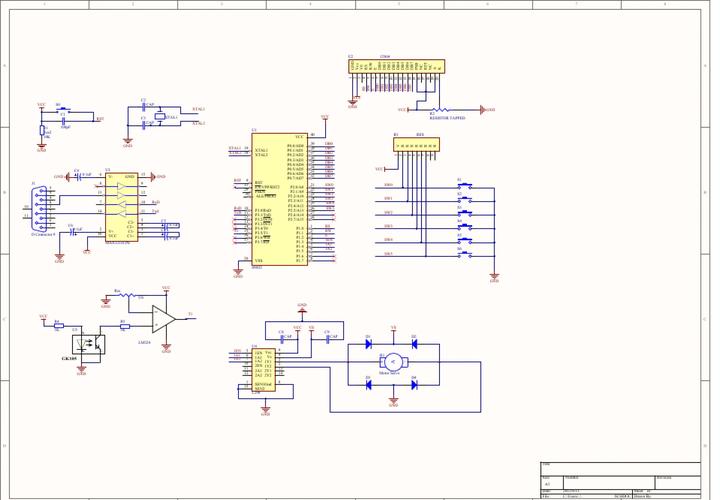Click the GK105 text label
This screenshot has width=720, height=500.
[69, 358]
